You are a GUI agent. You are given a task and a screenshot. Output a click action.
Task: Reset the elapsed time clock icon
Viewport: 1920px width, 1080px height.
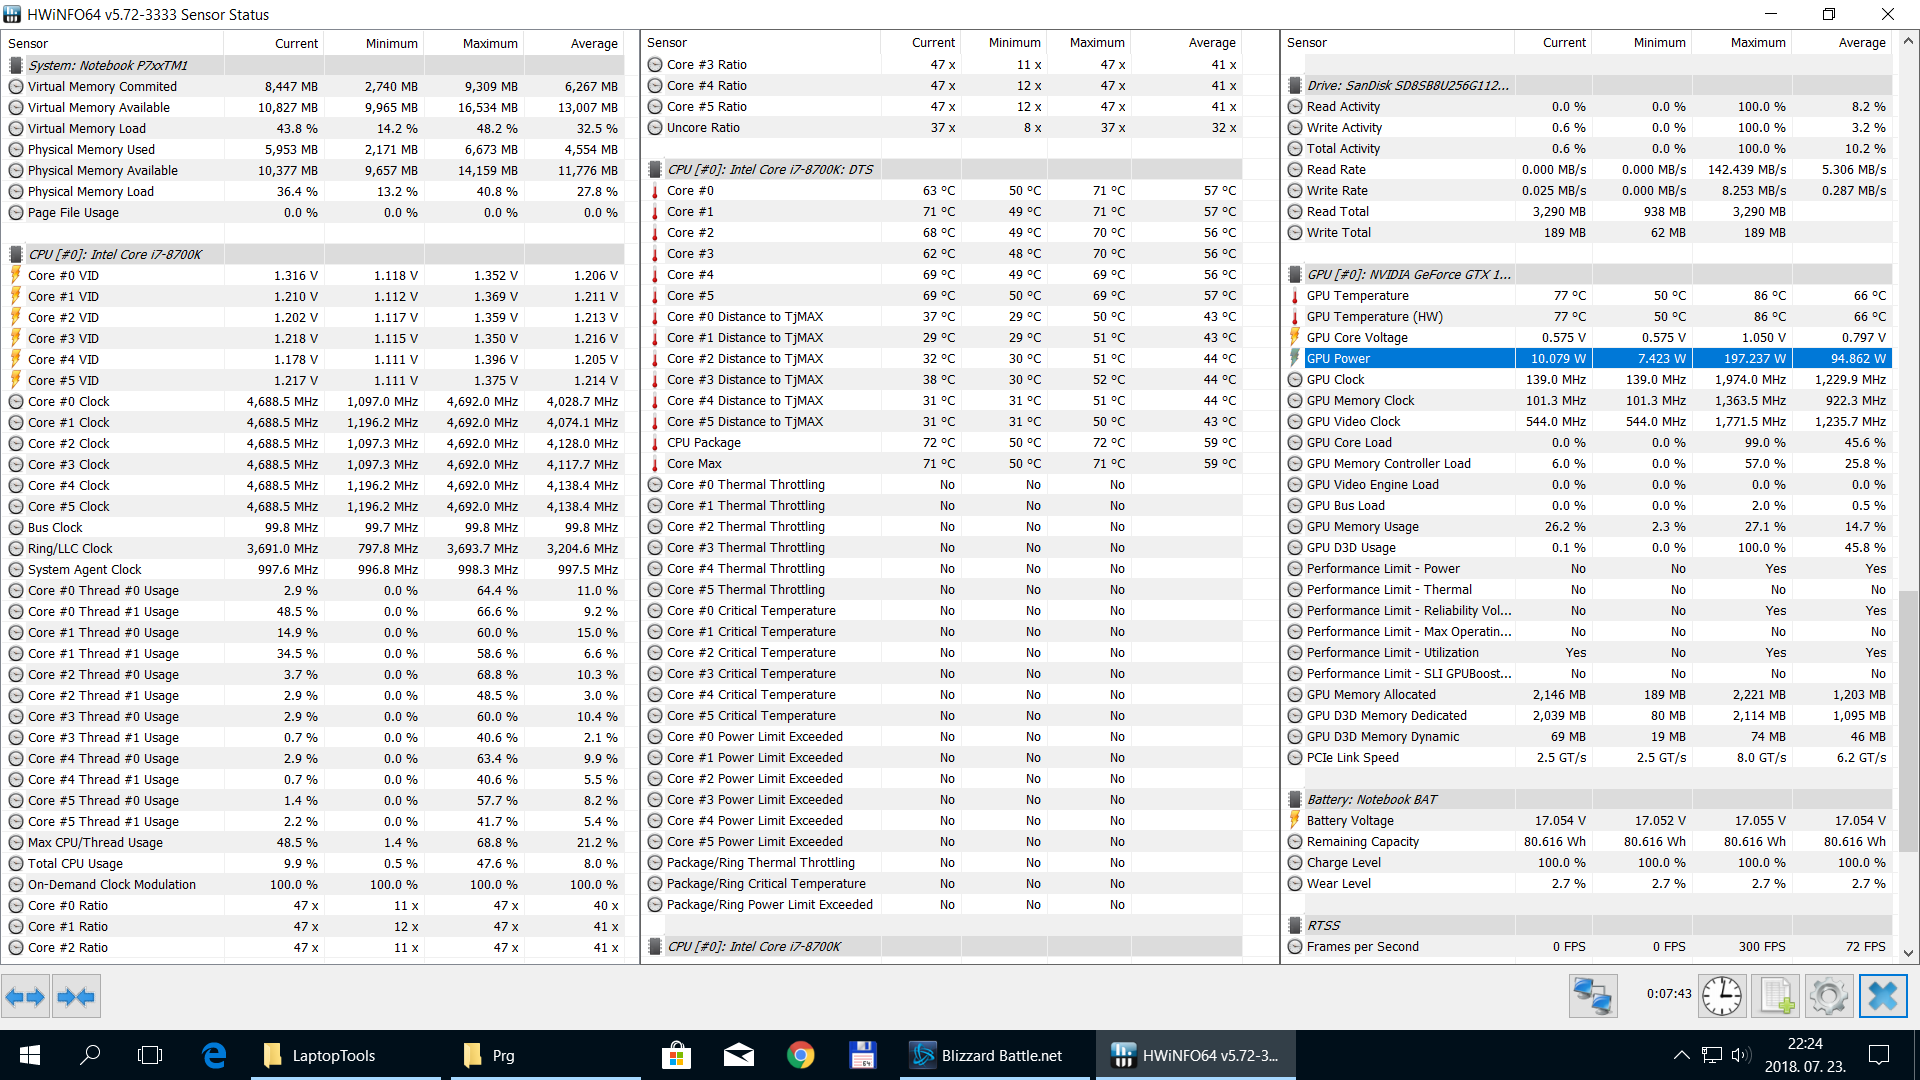coord(1722,996)
